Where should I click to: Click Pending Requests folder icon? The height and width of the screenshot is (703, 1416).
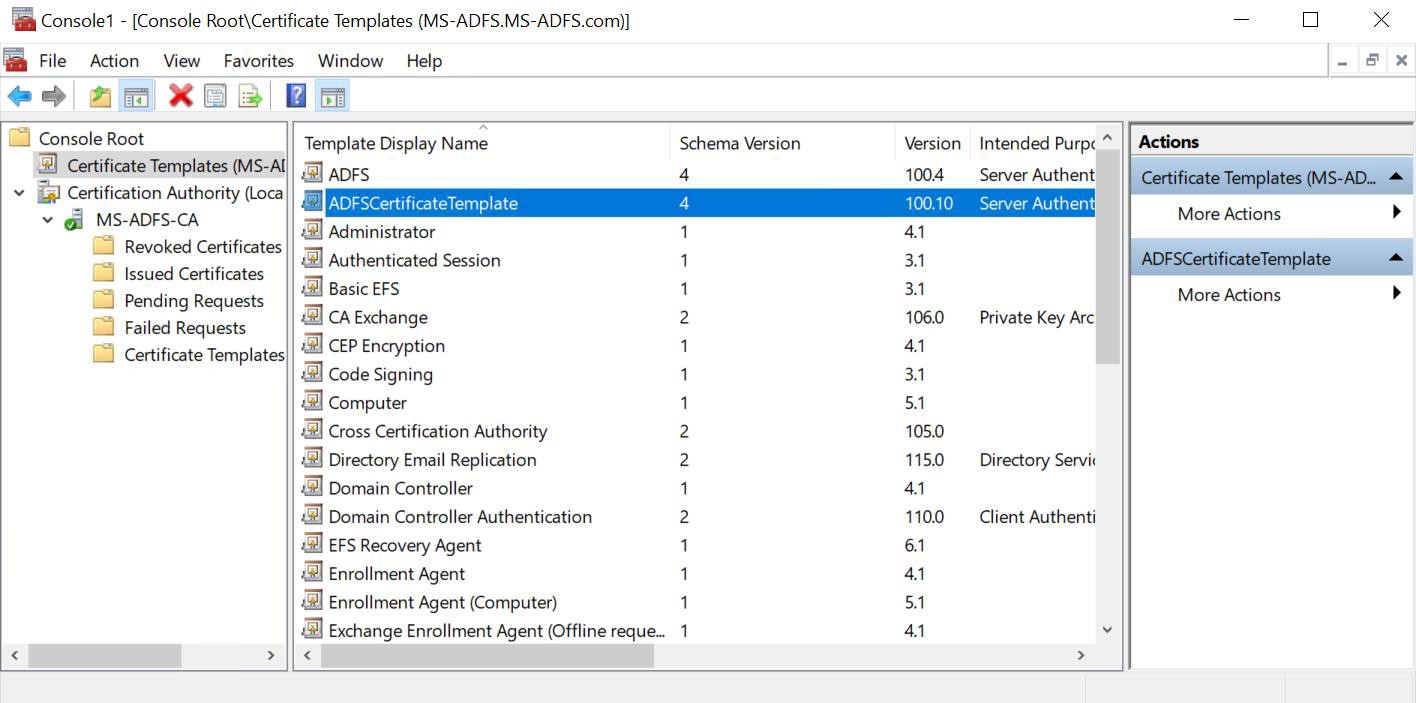(x=103, y=300)
